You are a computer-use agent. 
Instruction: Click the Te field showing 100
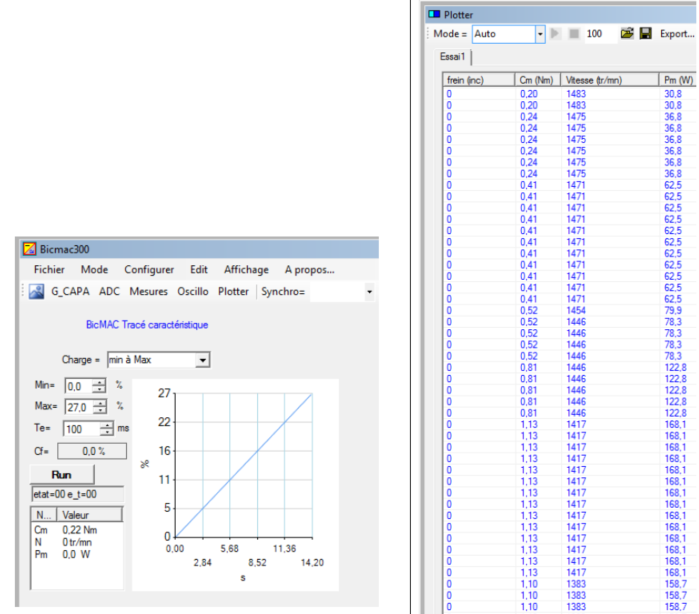tap(82, 429)
